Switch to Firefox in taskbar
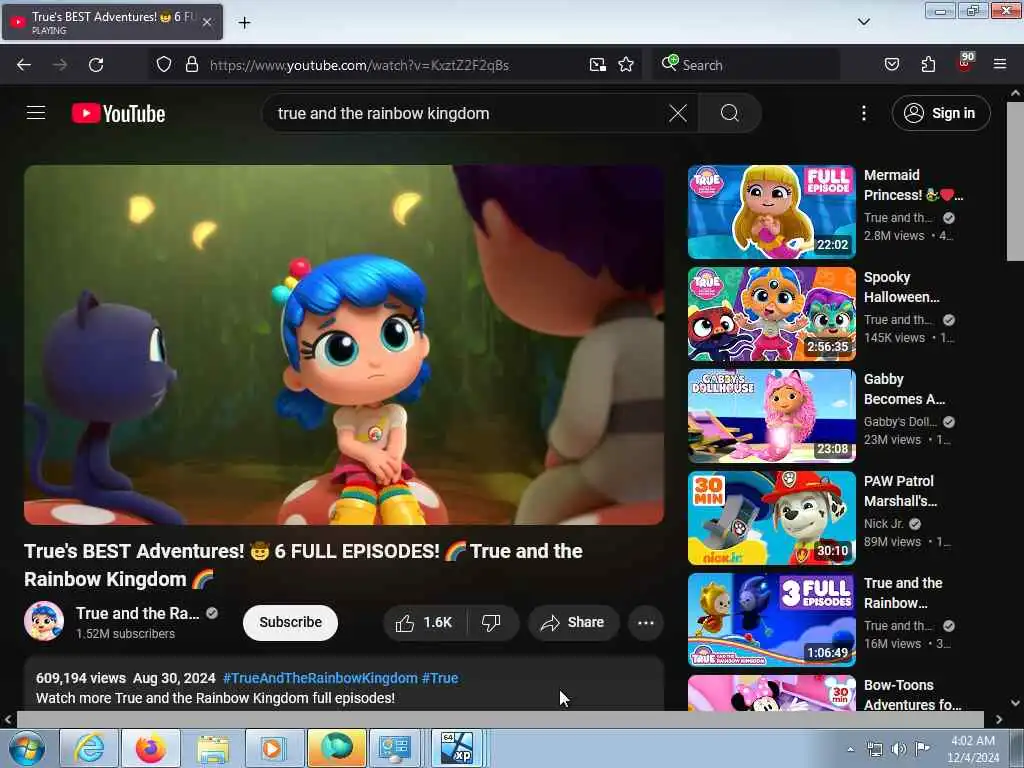The height and width of the screenshot is (768, 1024). (x=150, y=748)
